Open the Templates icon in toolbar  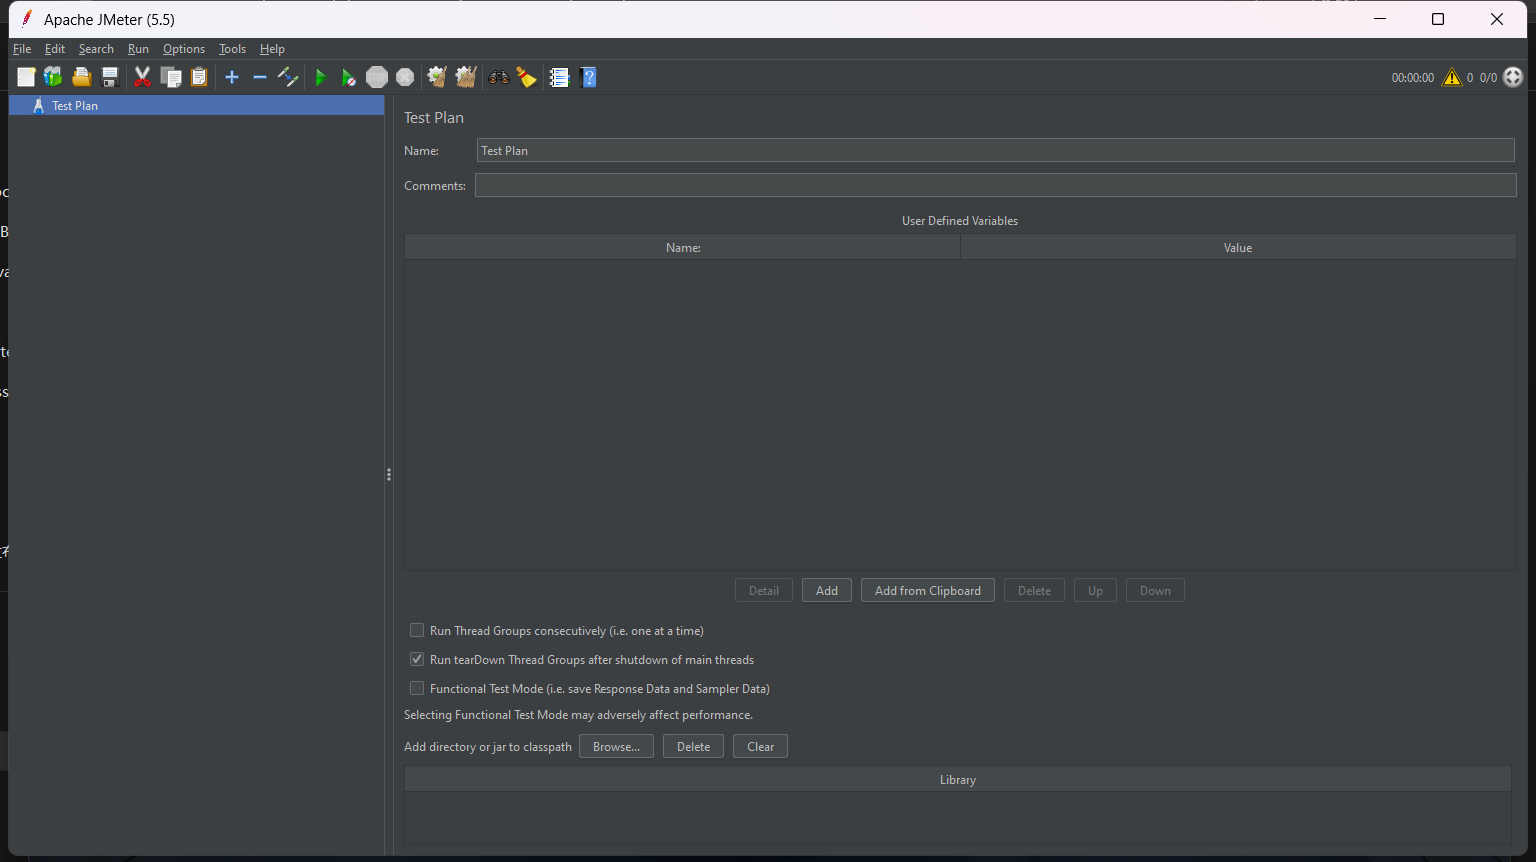(53, 77)
